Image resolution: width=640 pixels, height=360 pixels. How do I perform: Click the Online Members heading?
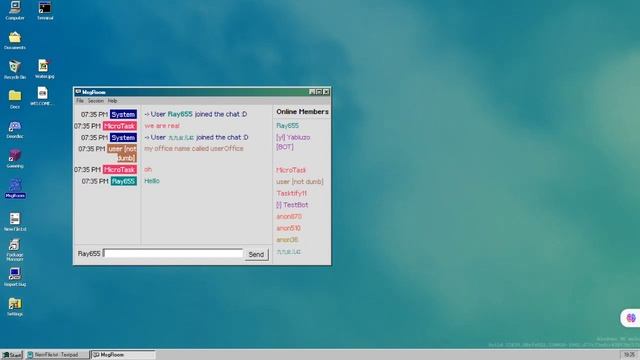(x=302, y=111)
